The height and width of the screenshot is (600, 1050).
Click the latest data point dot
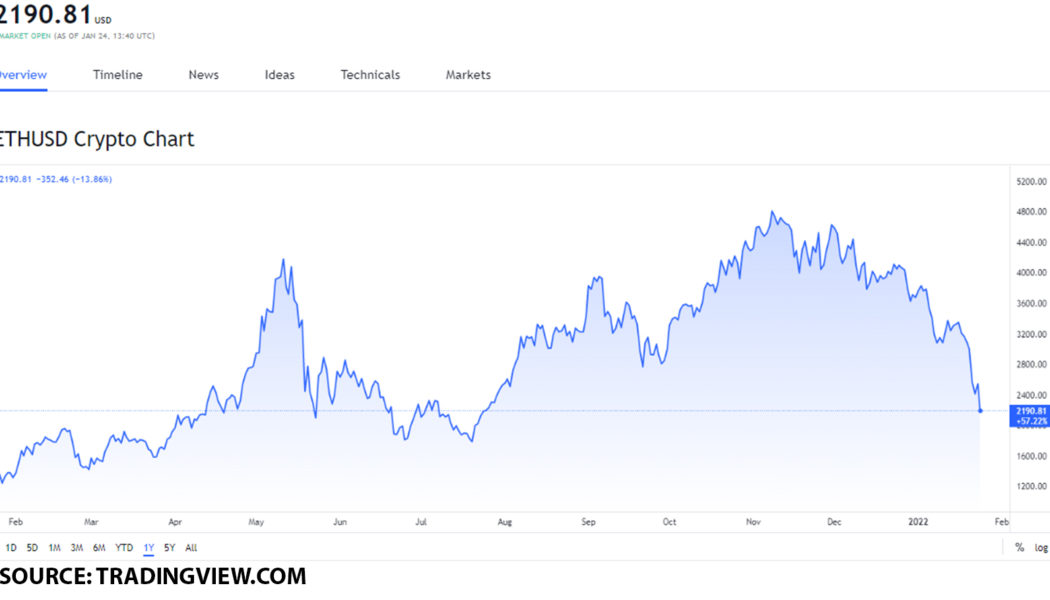pyautogui.click(x=980, y=410)
